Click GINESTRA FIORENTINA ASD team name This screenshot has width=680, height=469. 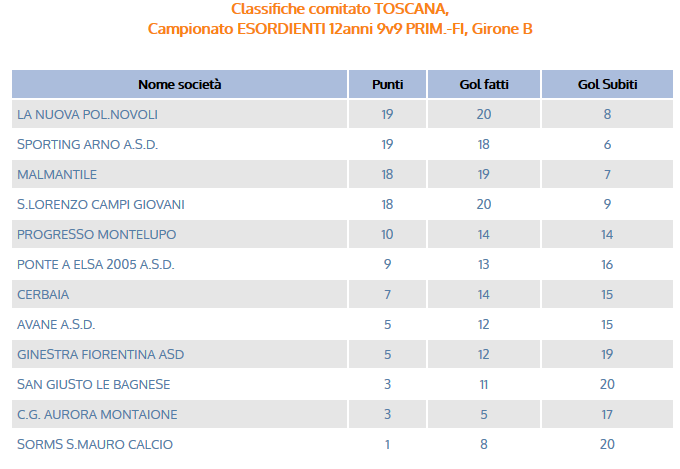pyautogui.click(x=101, y=354)
